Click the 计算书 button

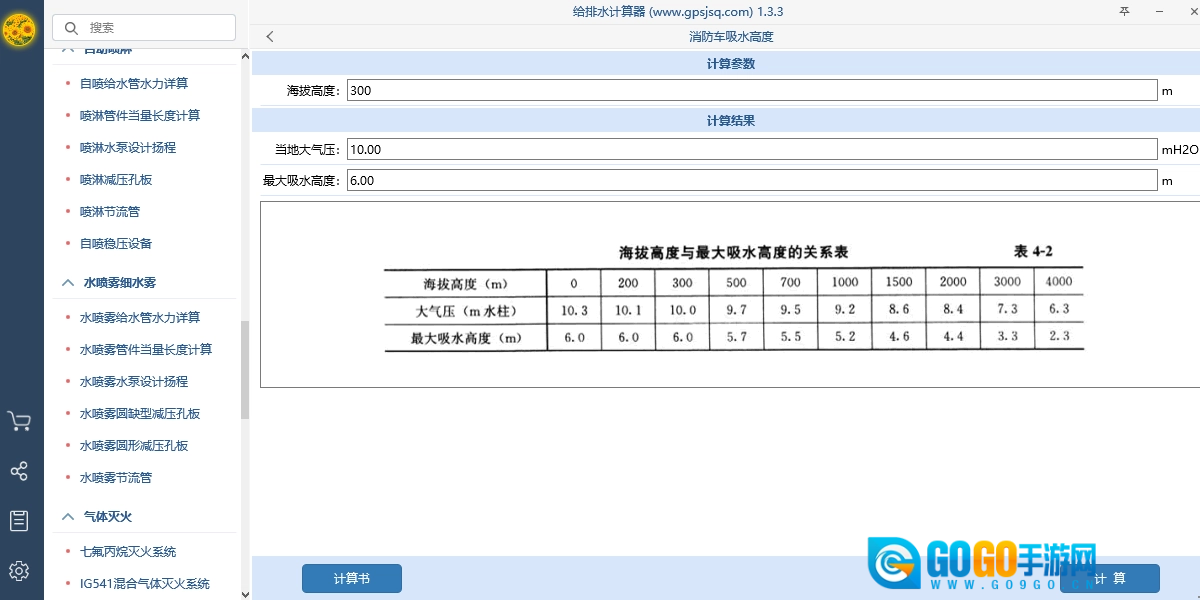(x=352, y=578)
